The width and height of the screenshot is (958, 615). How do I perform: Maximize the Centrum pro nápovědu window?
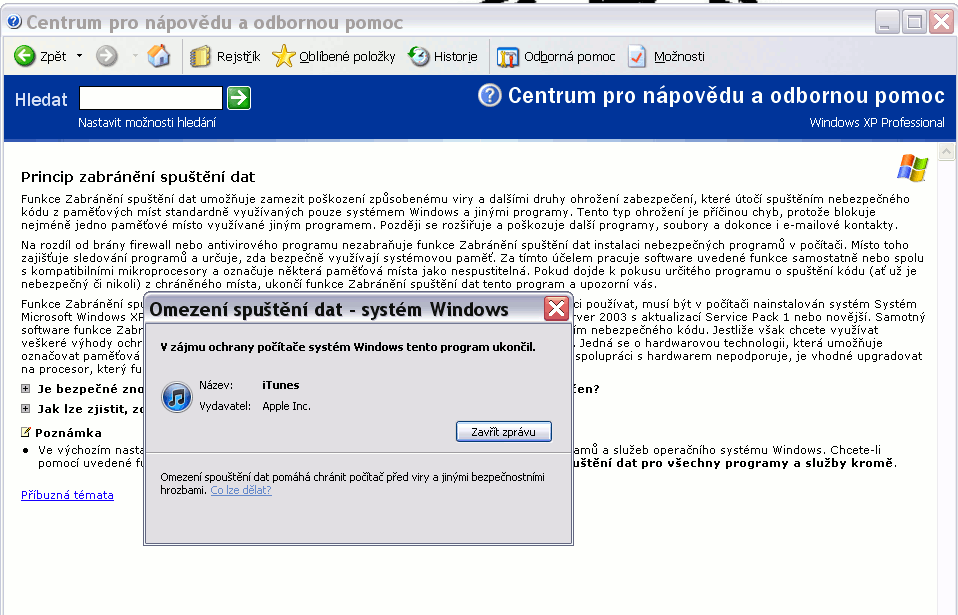(x=914, y=23)
